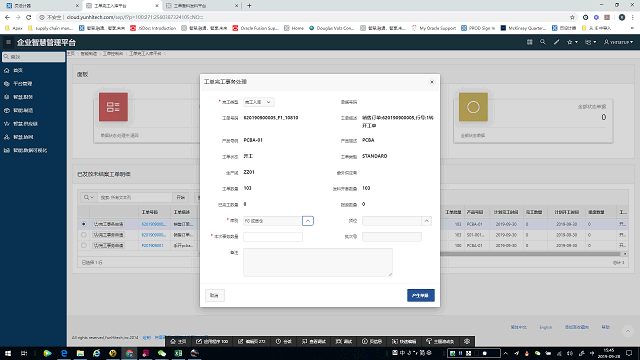Click the grid icon in top navigation bar
Viewport: 640px width, 360px height.
coord(529,42)
